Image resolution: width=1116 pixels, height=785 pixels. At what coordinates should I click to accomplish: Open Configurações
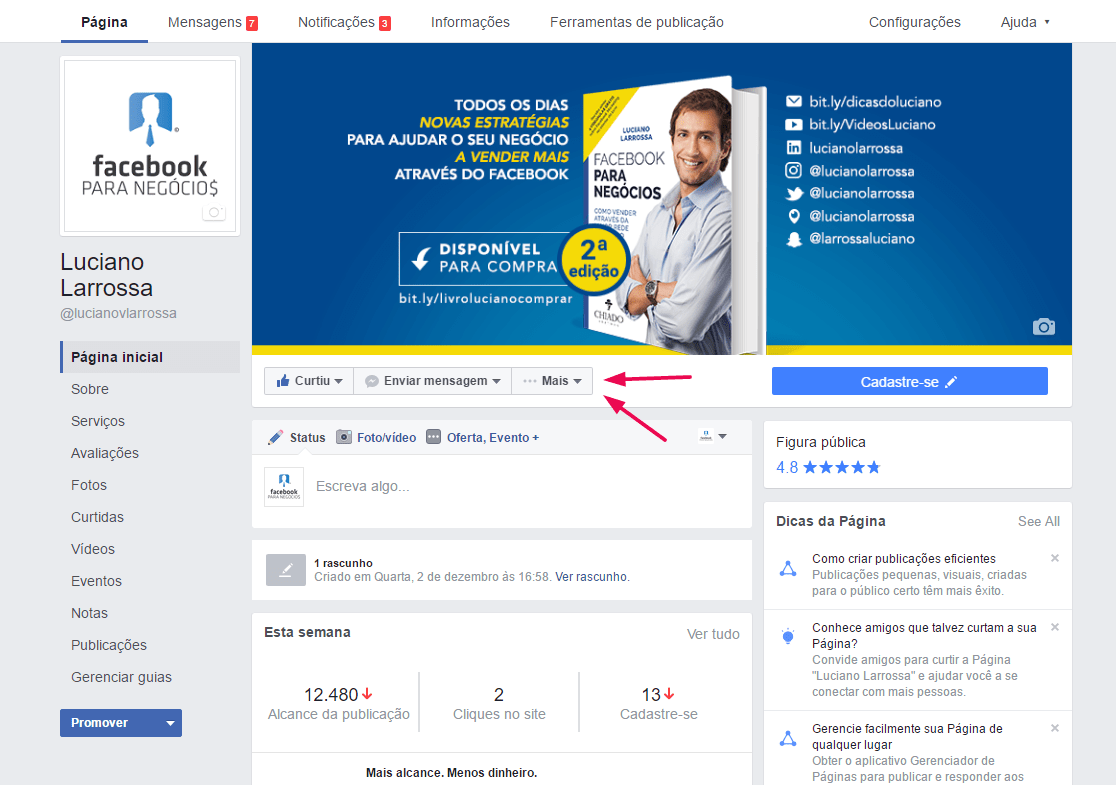(915, 22)
